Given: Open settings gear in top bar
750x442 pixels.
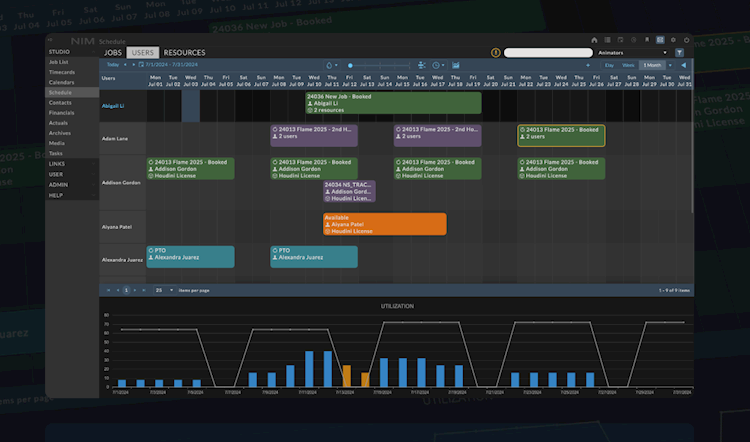Looking at the screenshot, I should pos(673,40).
